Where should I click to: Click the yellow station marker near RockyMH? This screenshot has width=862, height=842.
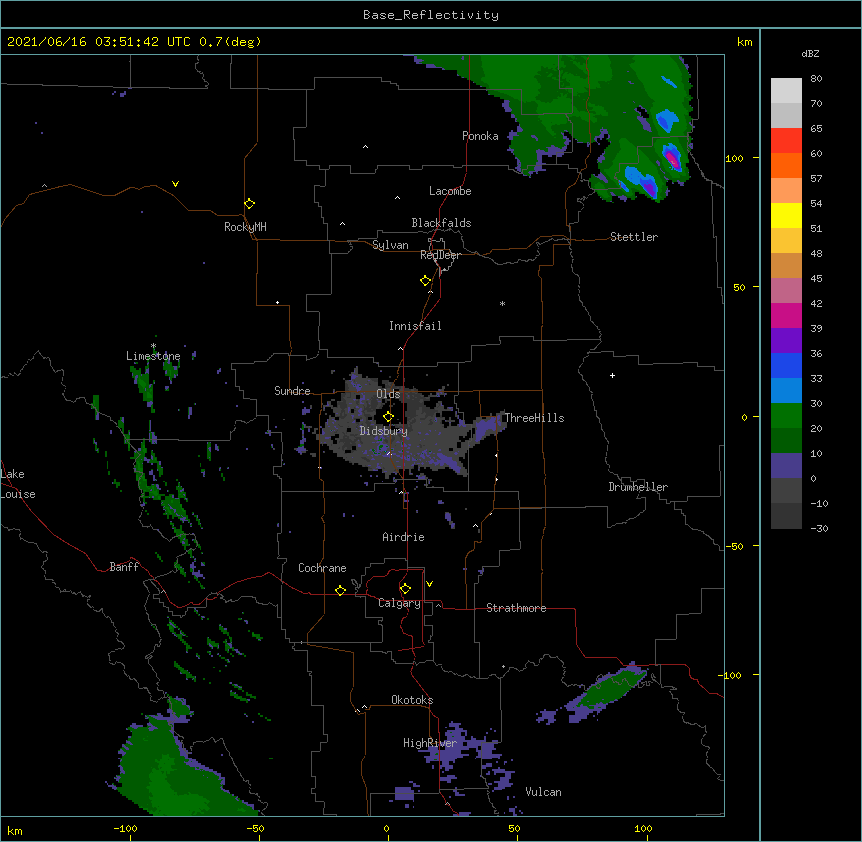(x=250, y=204)
